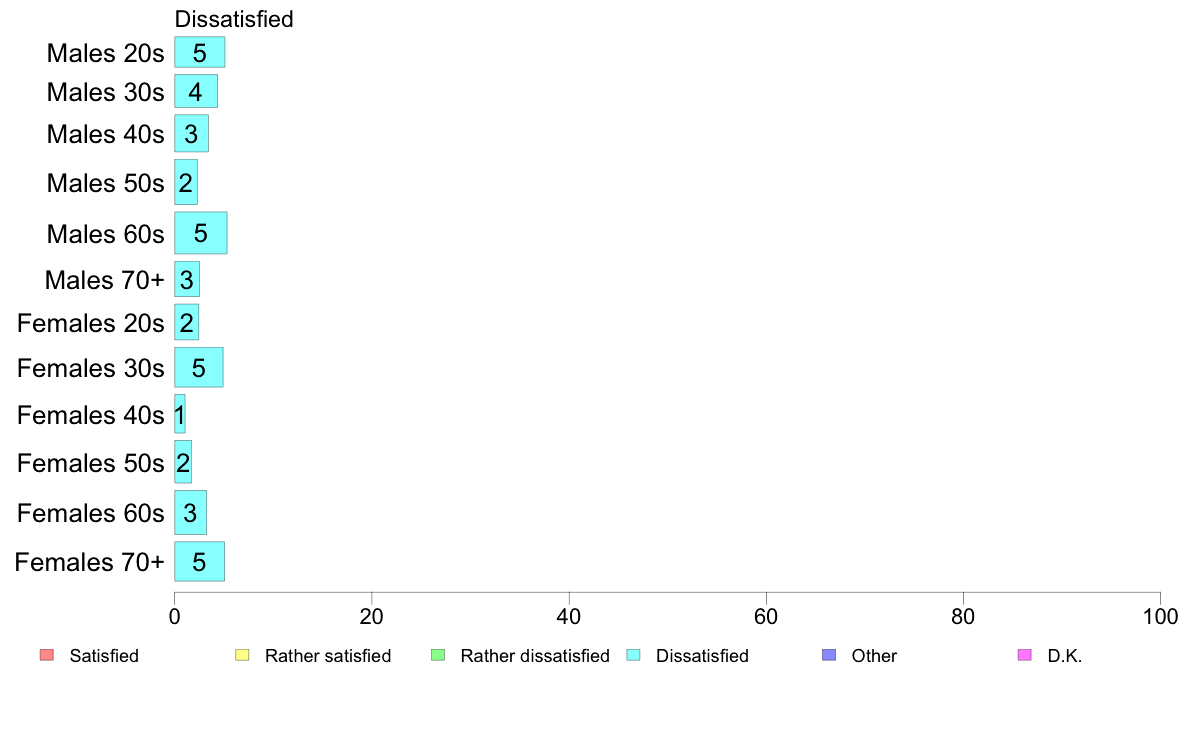1188x736 pixels.
Task: Select the Females 70+ bar
Action: coord(199,562)
